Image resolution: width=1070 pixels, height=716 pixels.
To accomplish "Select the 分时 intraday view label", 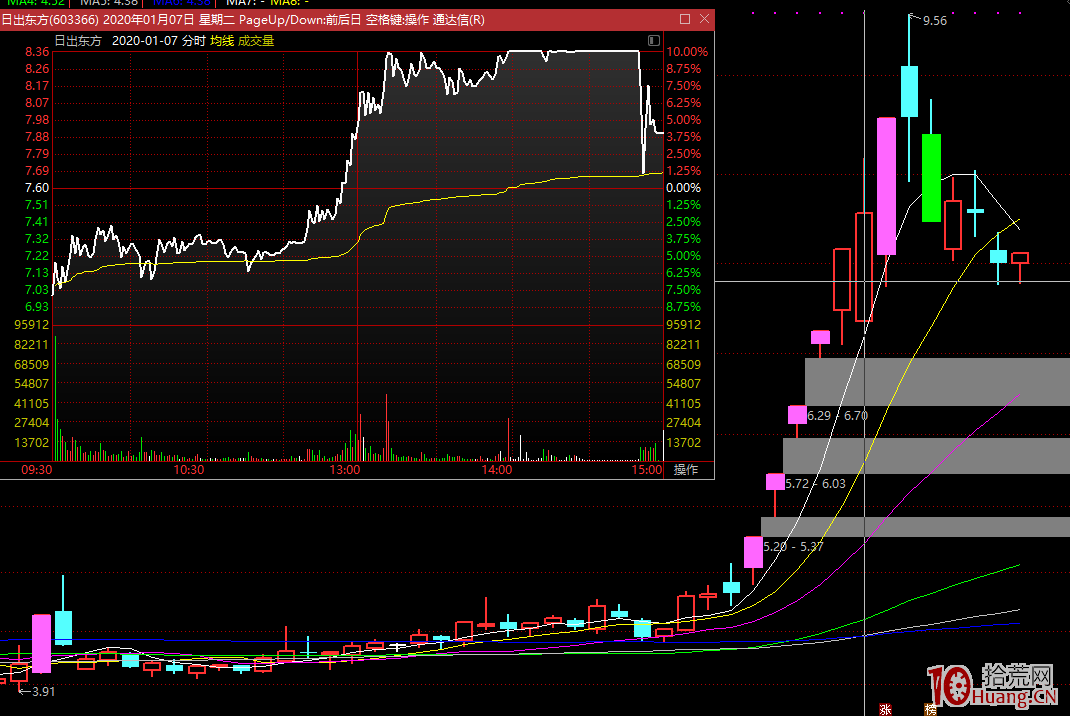I will 193,41.
